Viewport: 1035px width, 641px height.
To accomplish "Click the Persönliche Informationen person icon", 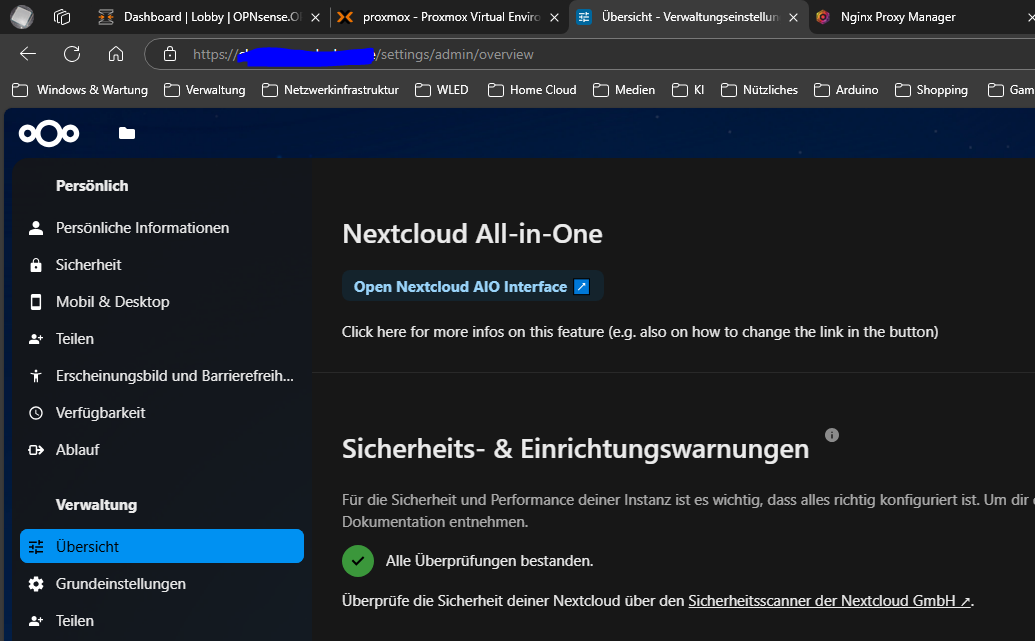I will 36,228.
